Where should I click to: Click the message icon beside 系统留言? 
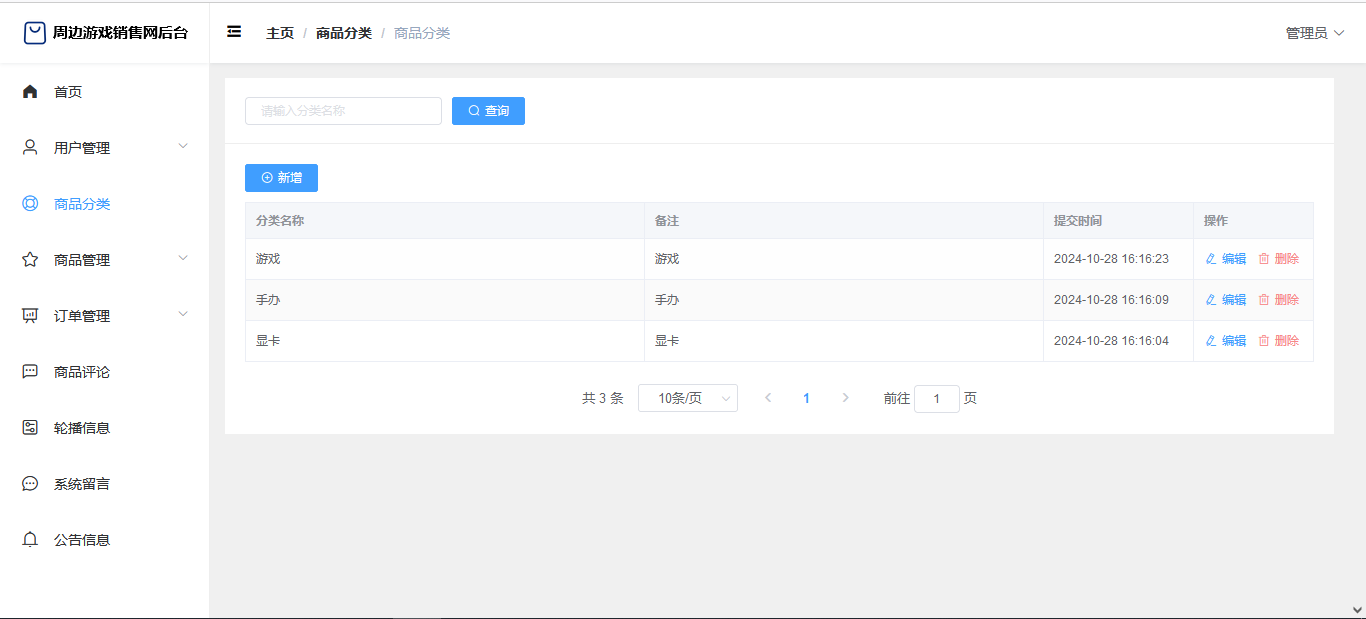coord(30,484)
